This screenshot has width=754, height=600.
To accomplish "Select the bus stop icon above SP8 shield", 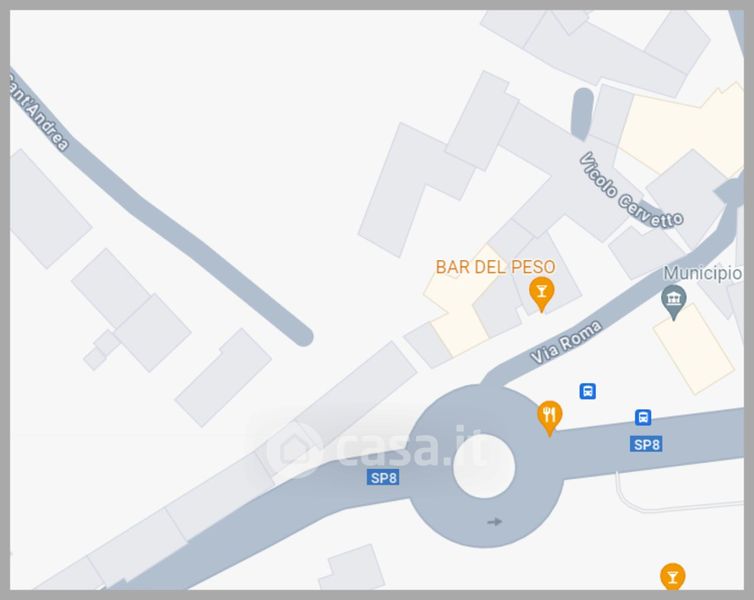I will pyautogui.click(x=643, y=417).
